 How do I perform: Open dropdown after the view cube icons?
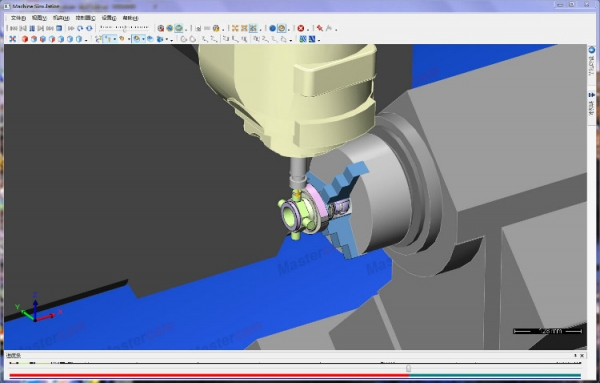(x=86, y=40)
